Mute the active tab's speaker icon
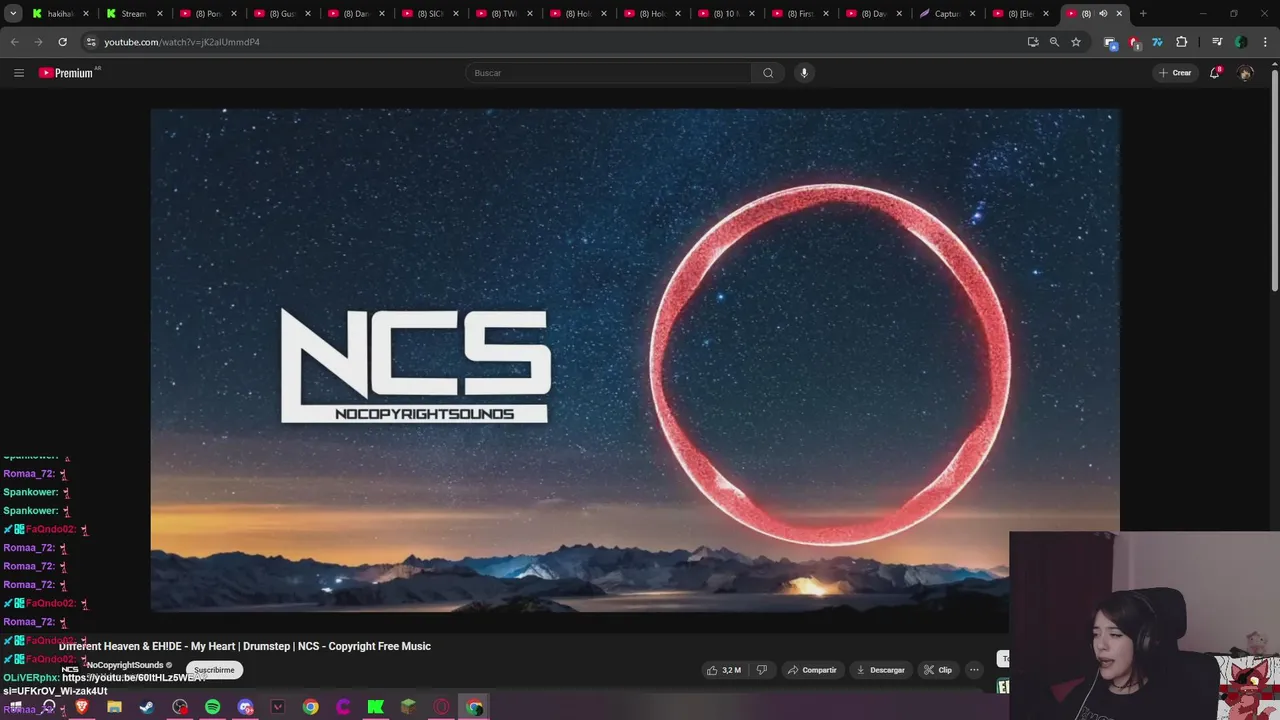The height and width of the screenshot is (720, 1280). click(x=1103, y=14)
